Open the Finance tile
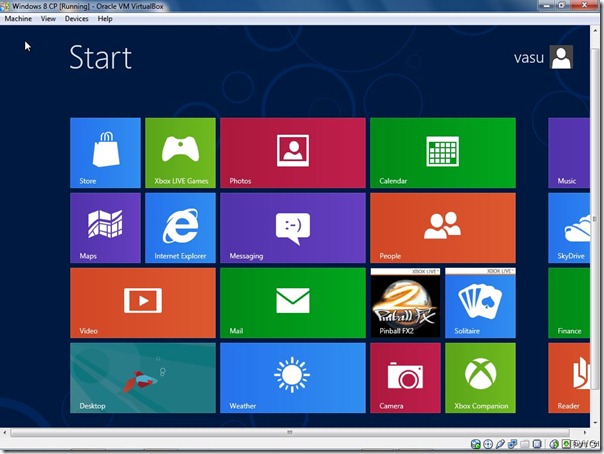Image resolution: width=604 pixels, height=454 pixels. 569,303
